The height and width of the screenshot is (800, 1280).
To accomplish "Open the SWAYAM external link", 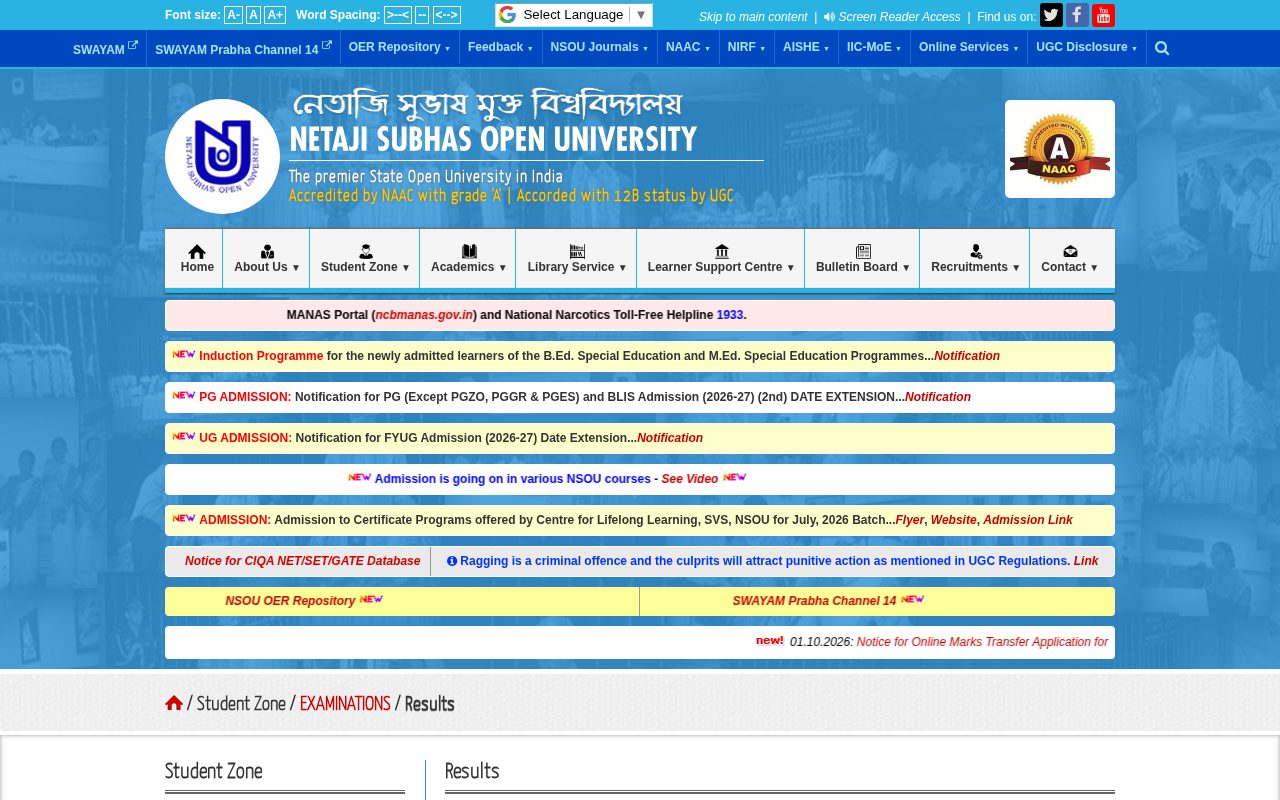I will pos(105,49).
